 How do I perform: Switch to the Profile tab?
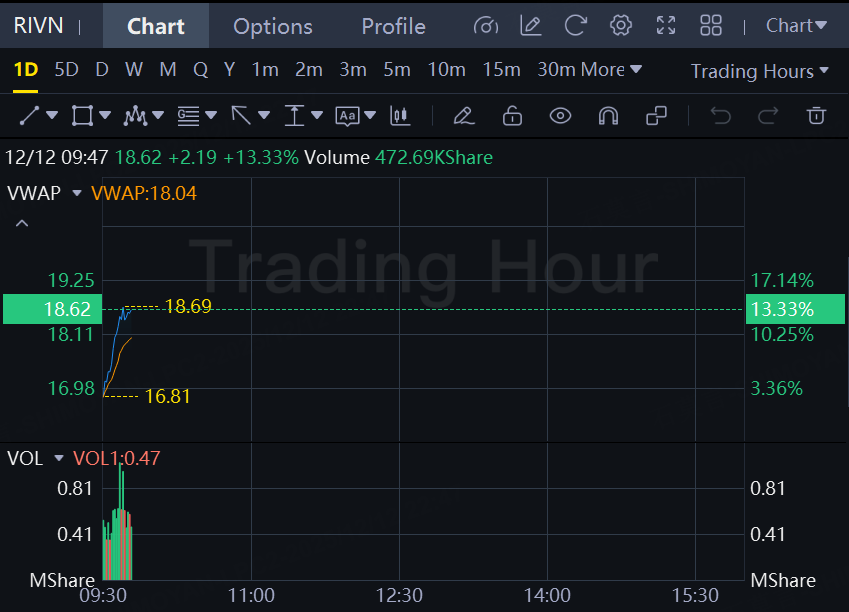pyautogui.click(x=393, y=26)
